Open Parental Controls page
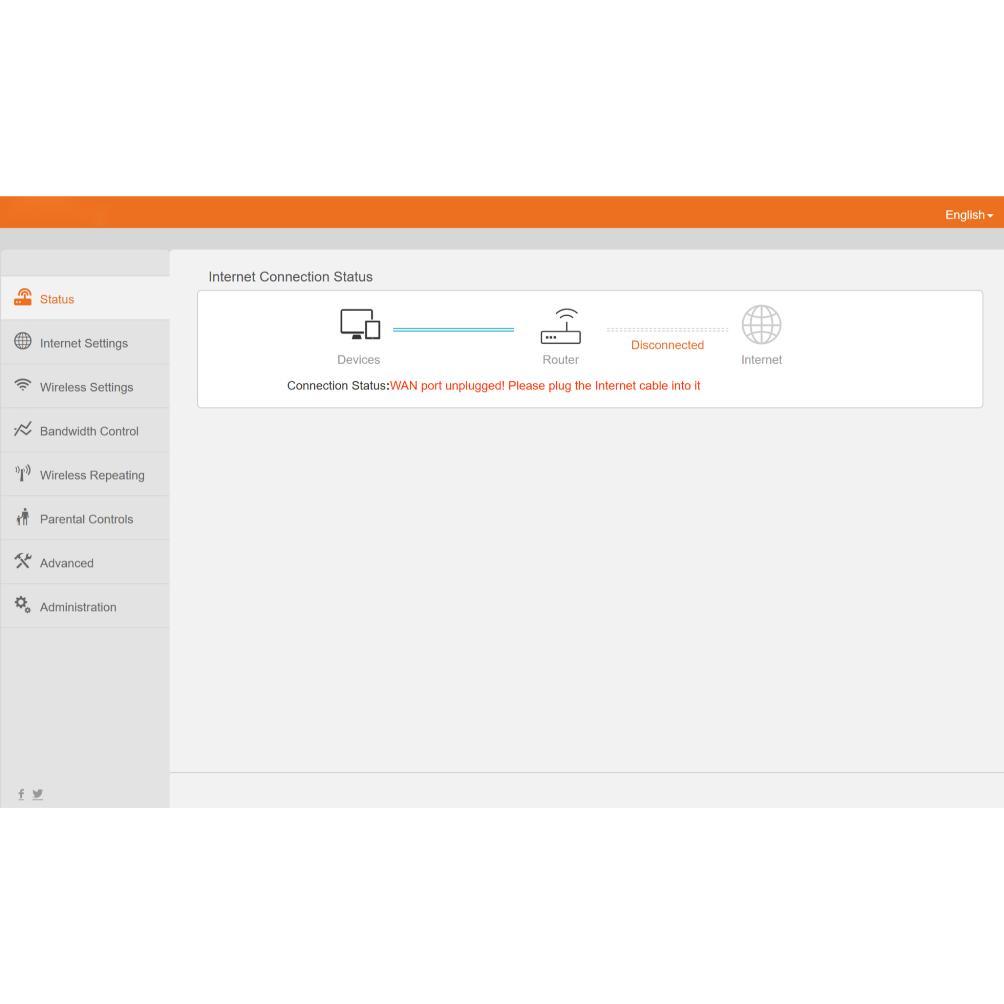The image size is (1004, 1004). point(85,519)
